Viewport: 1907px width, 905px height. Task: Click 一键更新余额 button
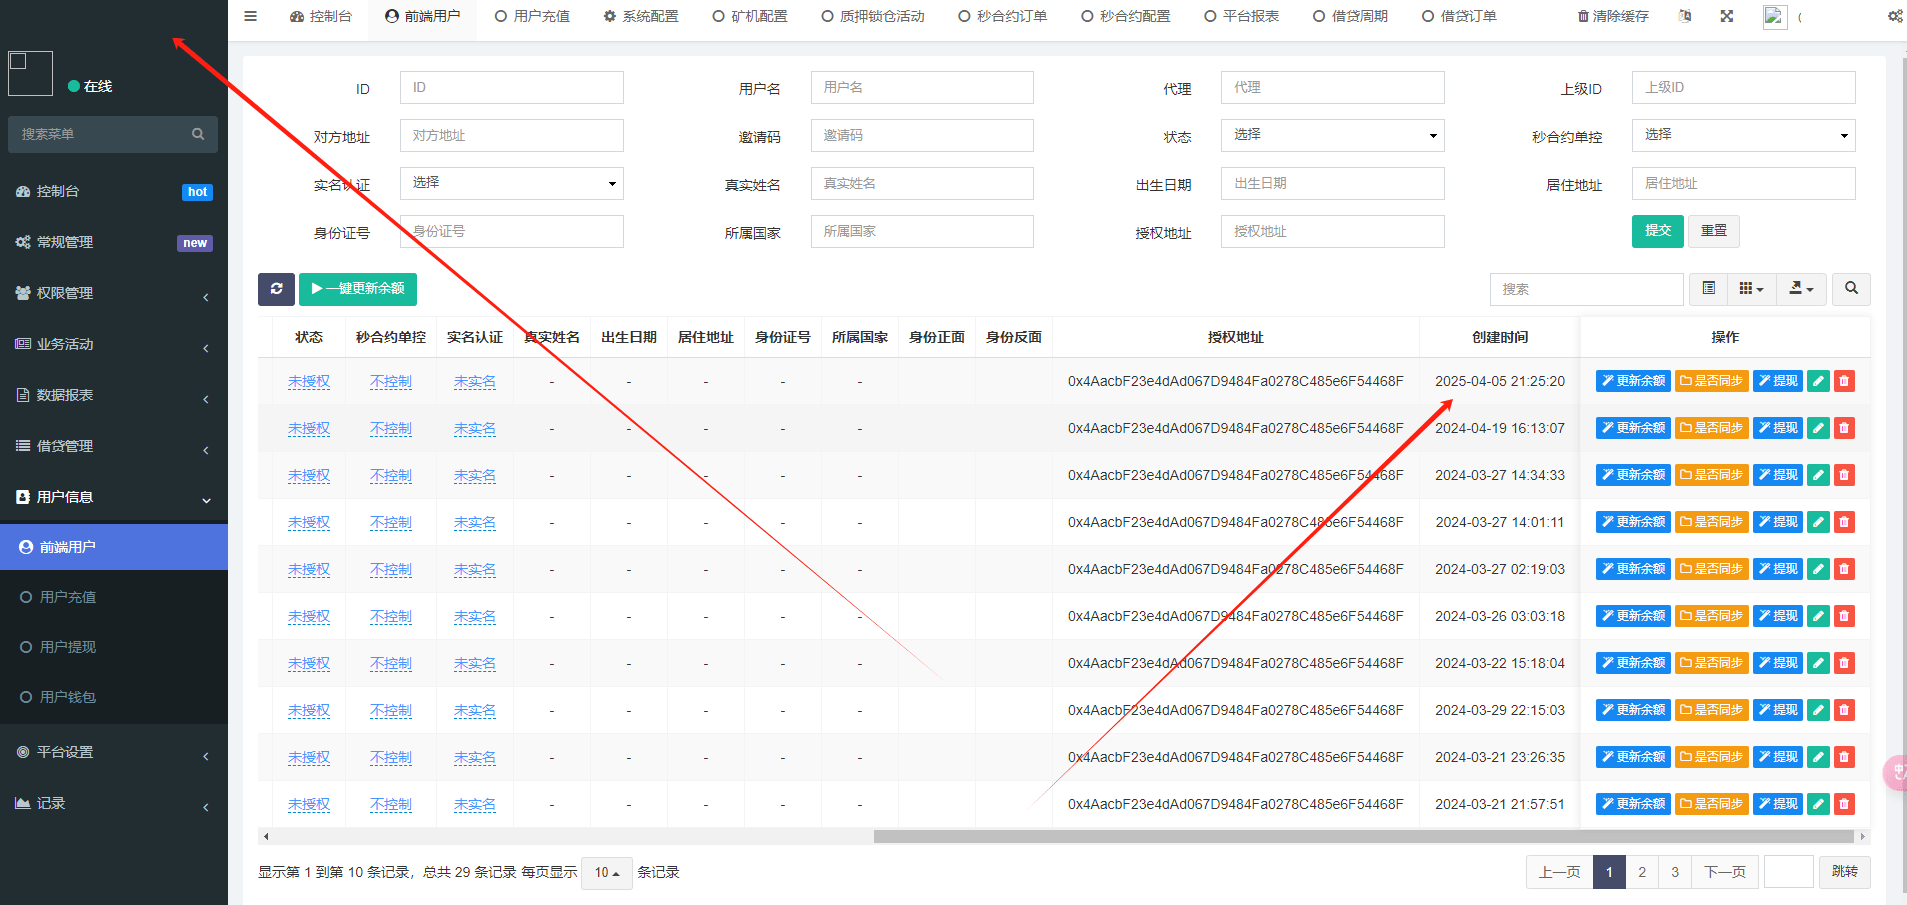(358, 289)
